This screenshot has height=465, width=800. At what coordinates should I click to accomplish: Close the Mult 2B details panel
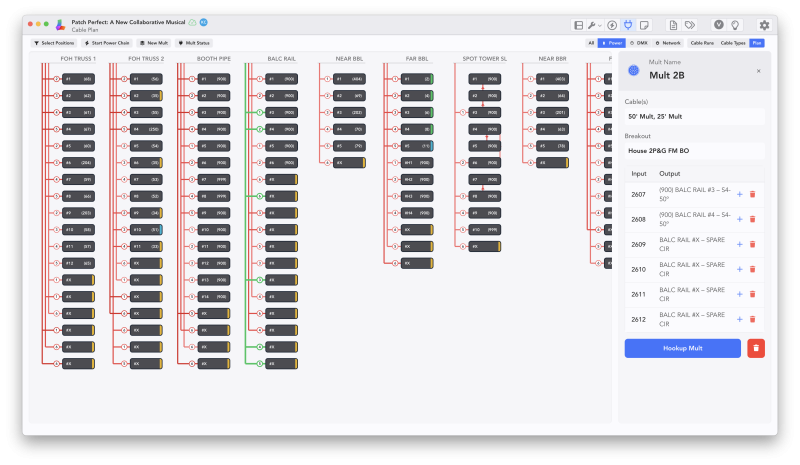point(759,71)
